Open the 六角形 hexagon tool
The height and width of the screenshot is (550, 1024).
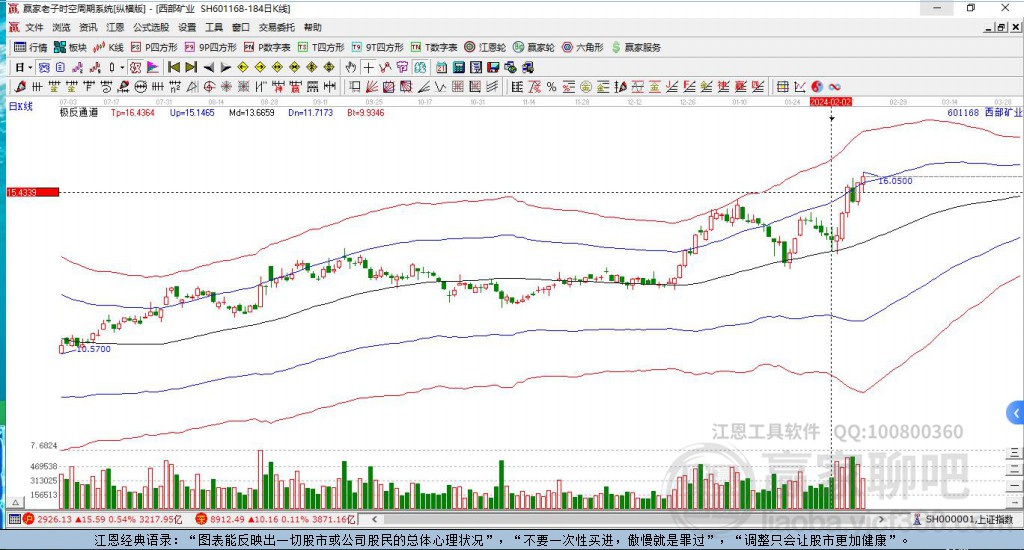tap(583, 47)
